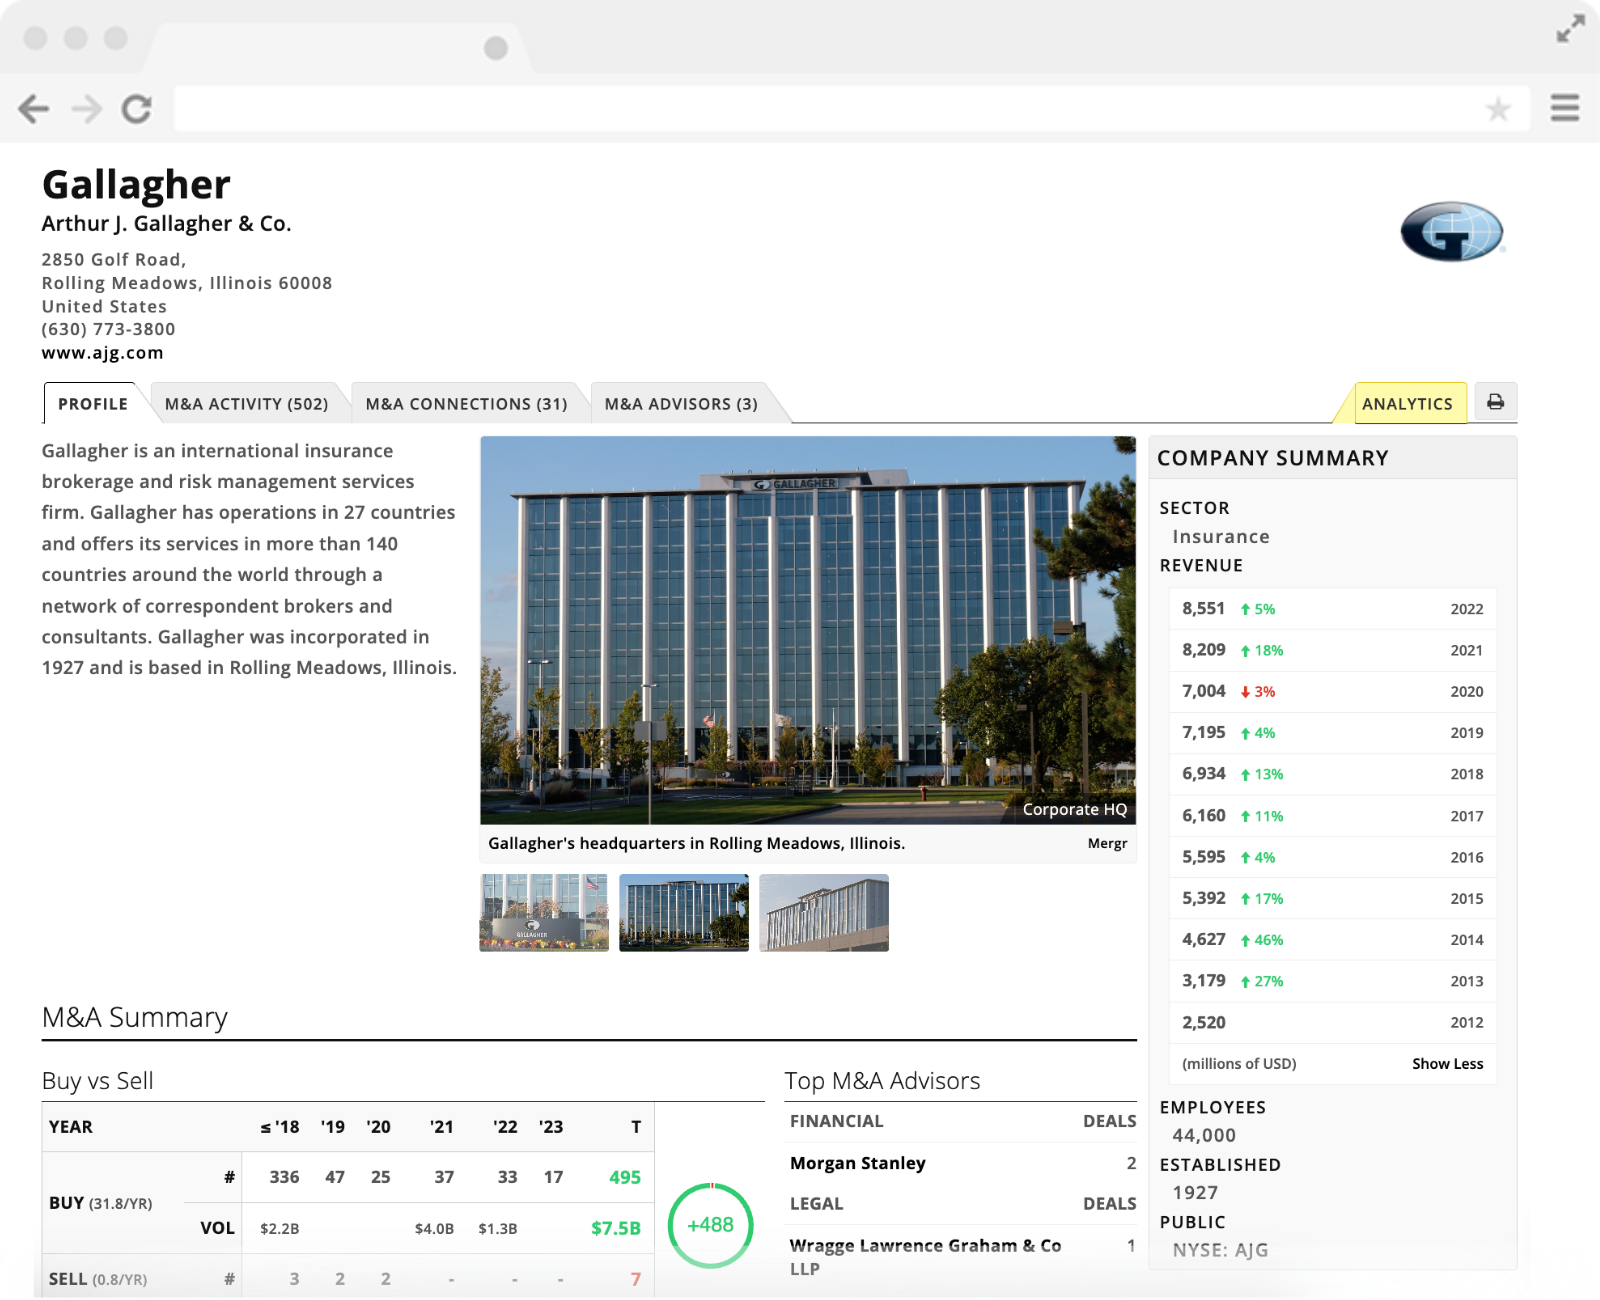Viewport: 1600px width, 1300px height.
Task: Click the Morgan Stanley advisor entry
Action: point(857,1162)
